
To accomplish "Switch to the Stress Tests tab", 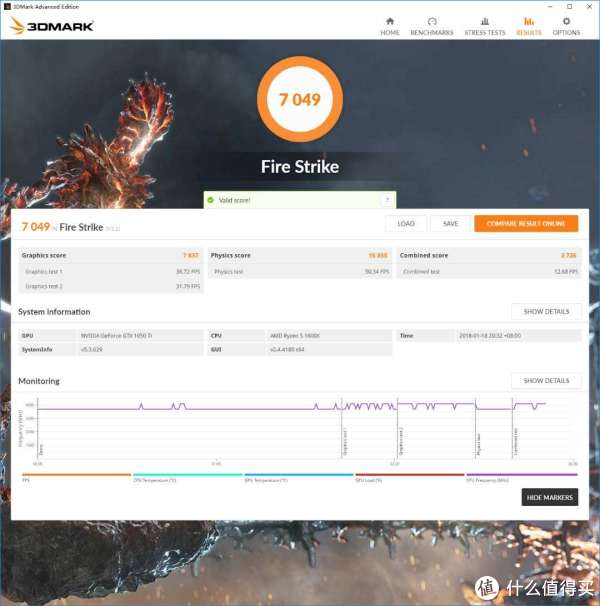I will (485, 26).
